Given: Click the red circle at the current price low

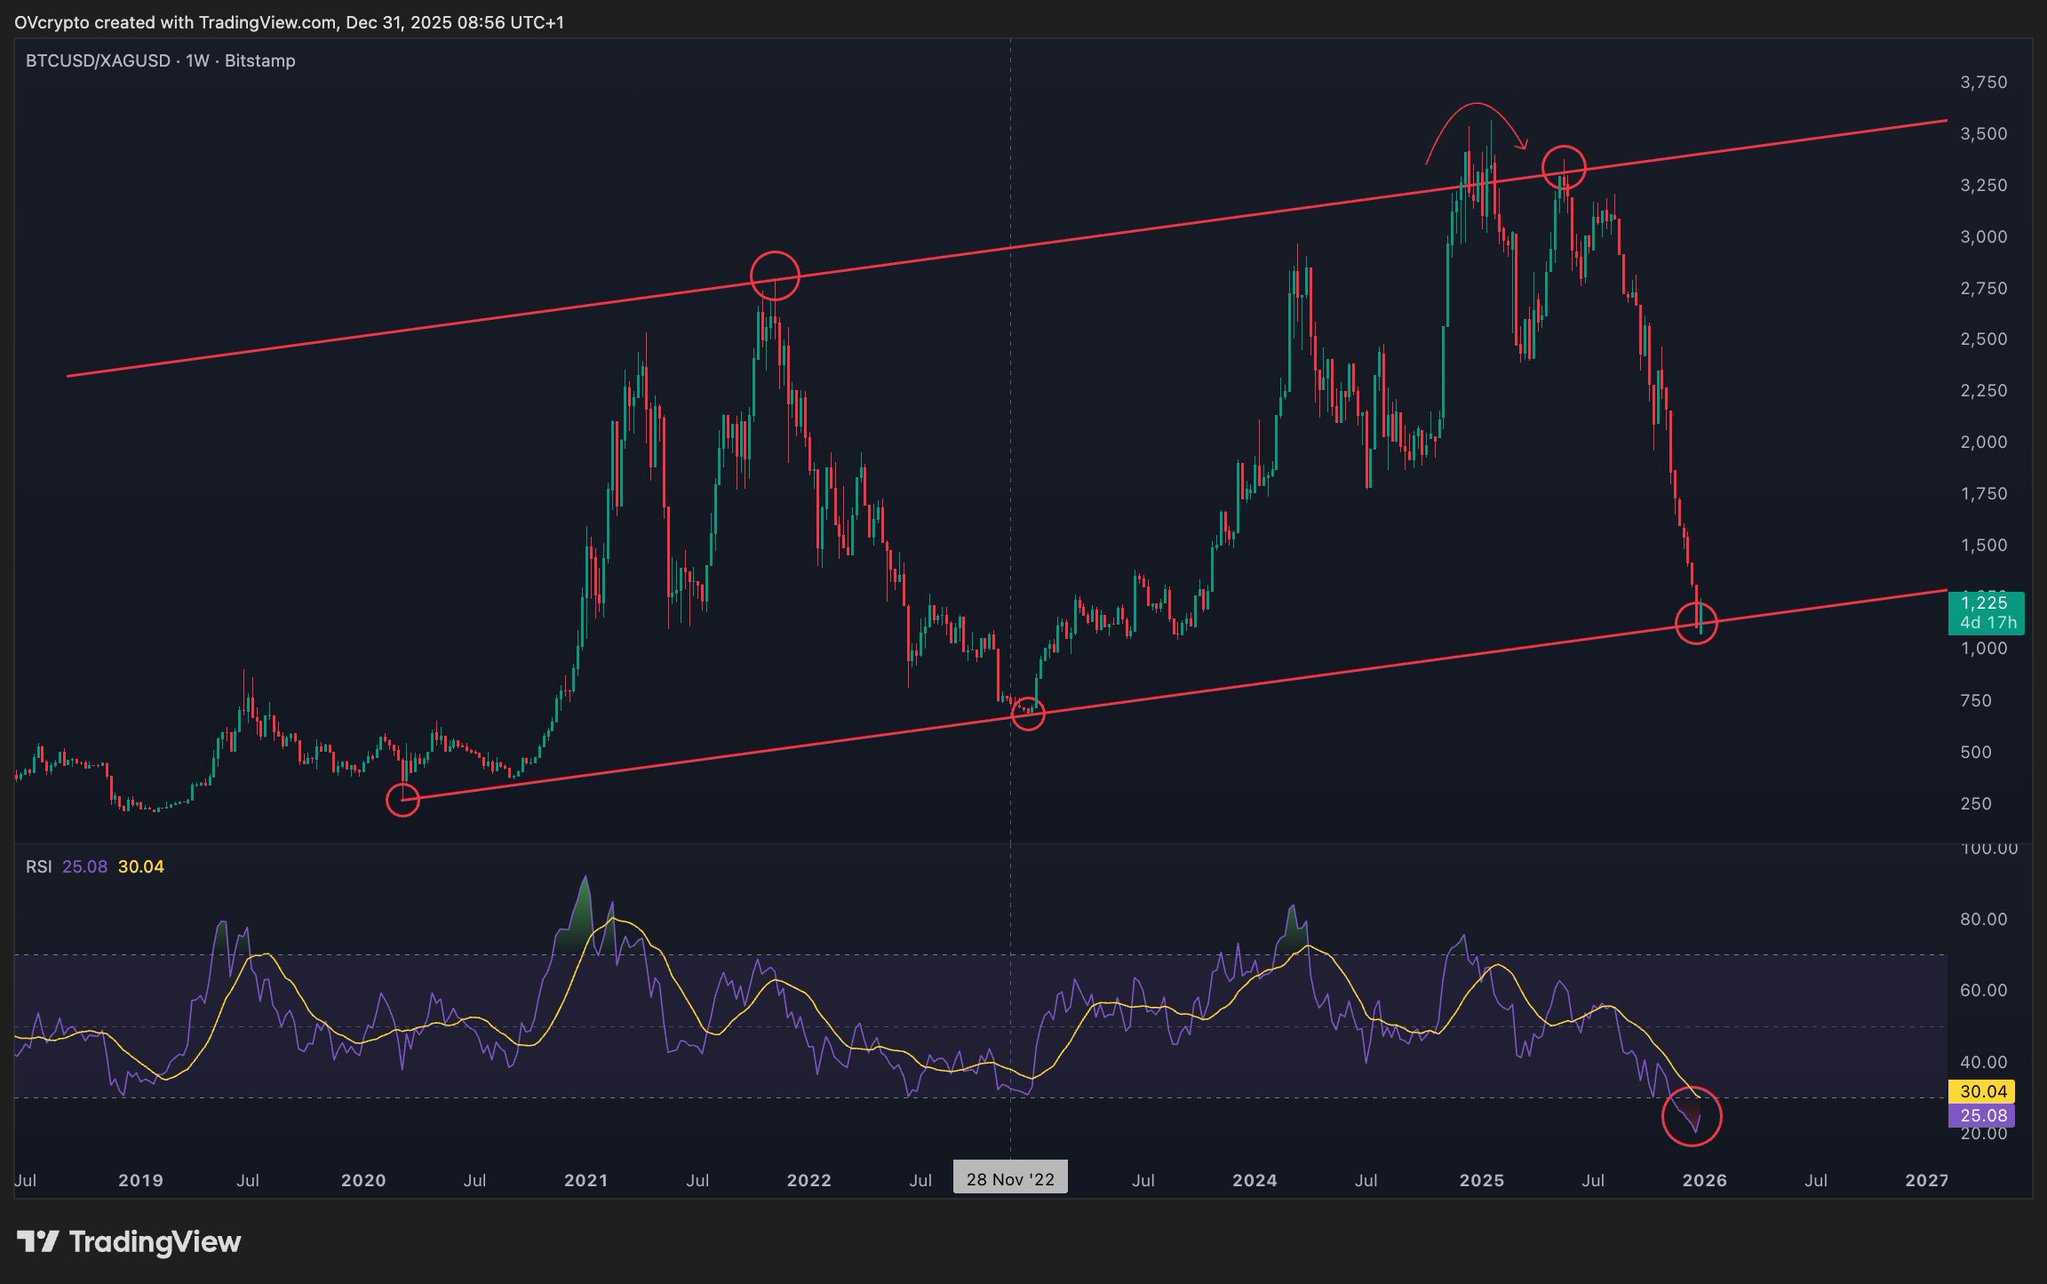Looking at the screenshot, I should pyautogui.click(x=1697, y=623).
